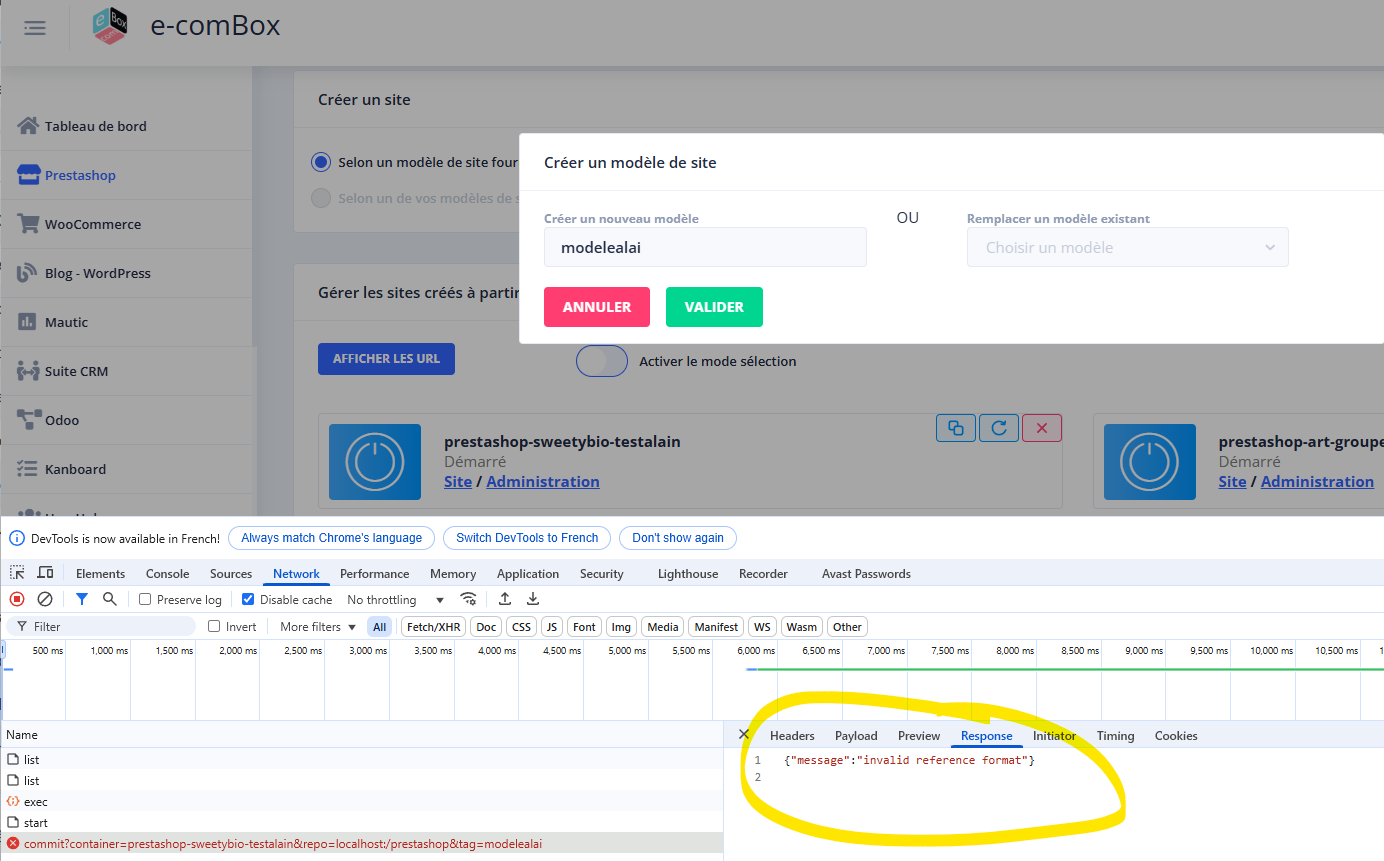Click the export HAR download icon

[533, 599]
